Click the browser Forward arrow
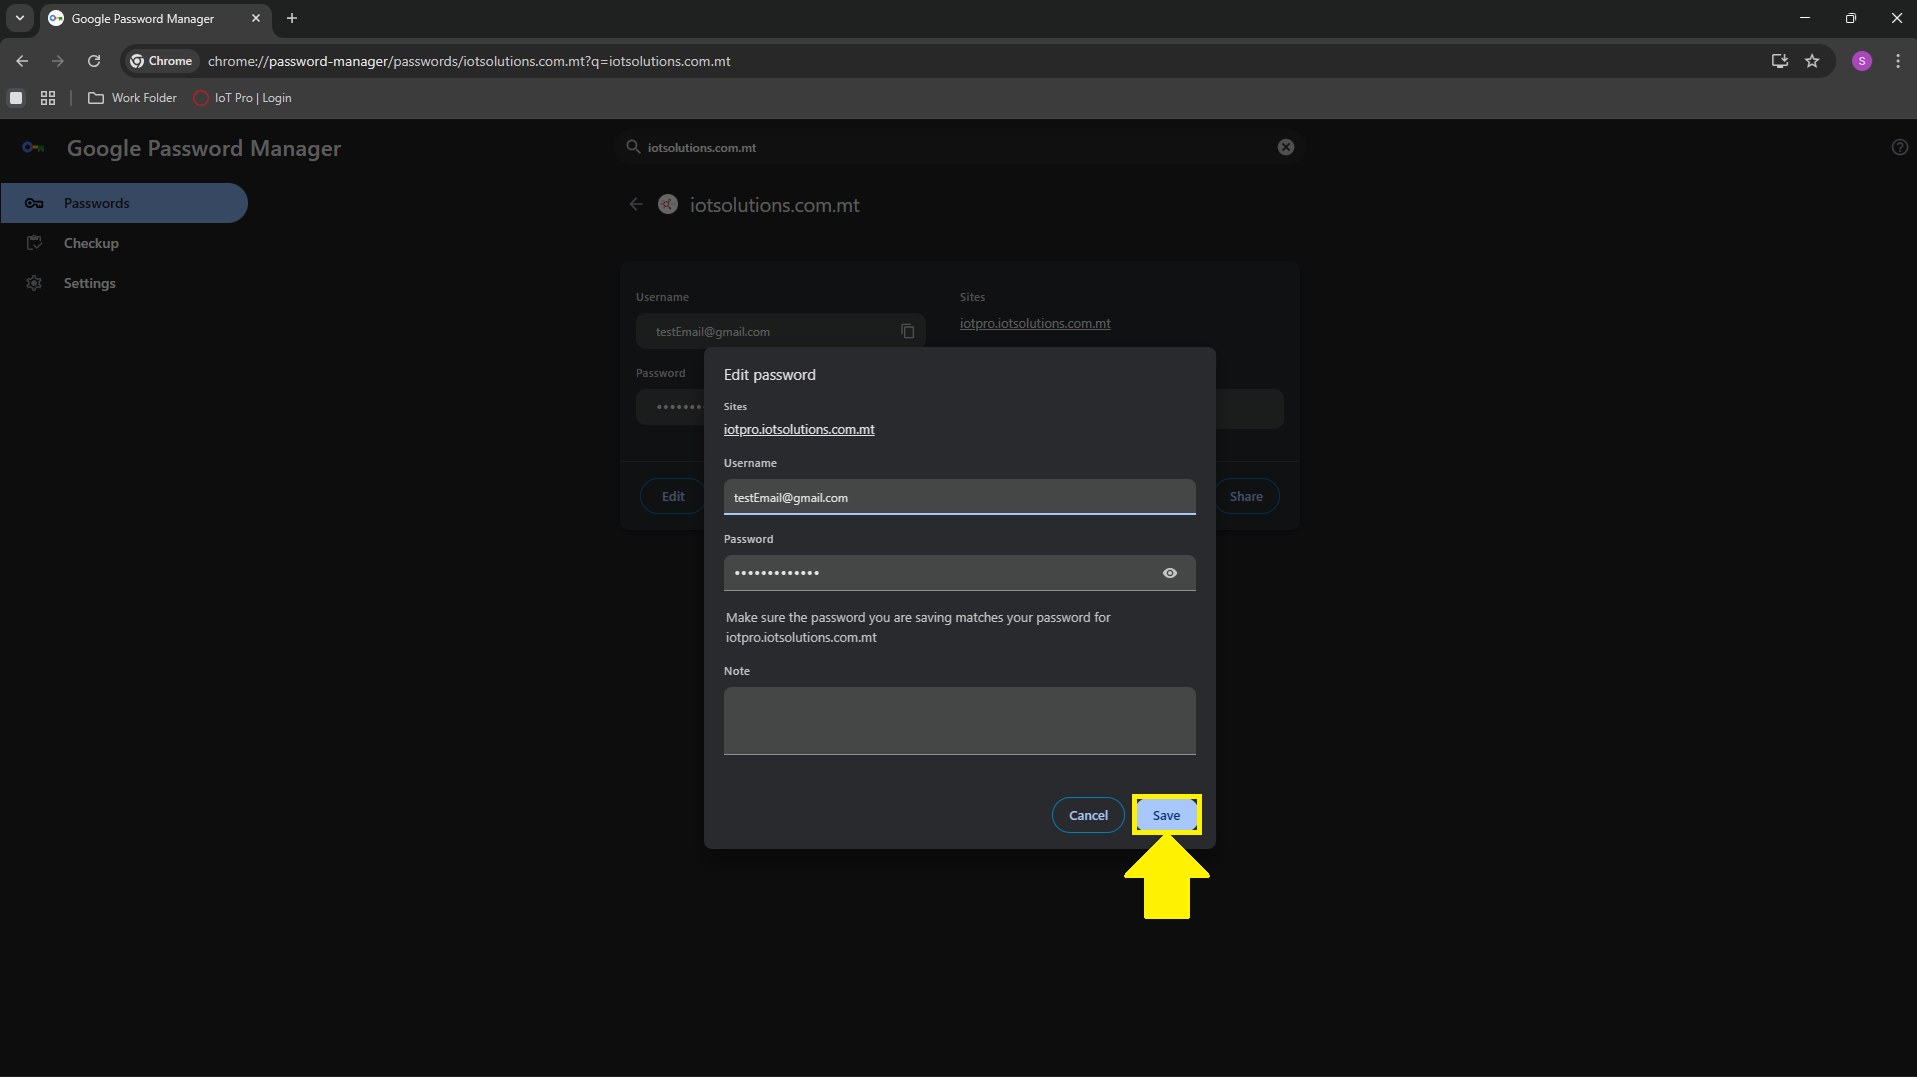 58,61
